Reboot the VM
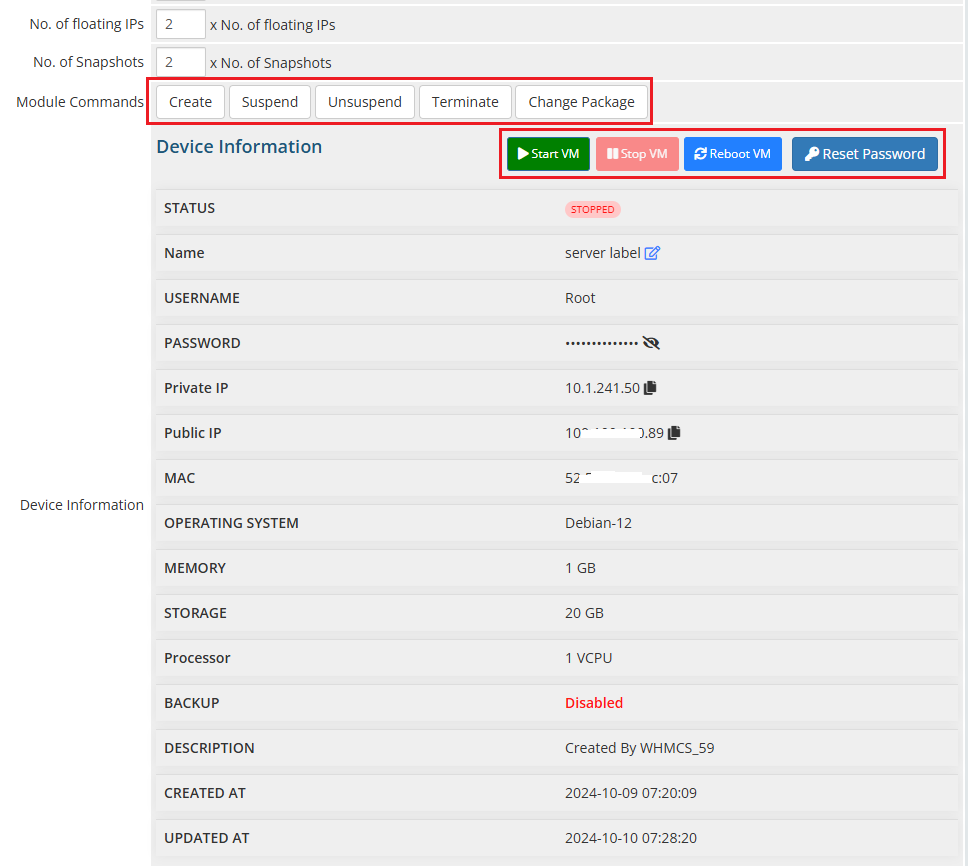 (x=732, y=154)
